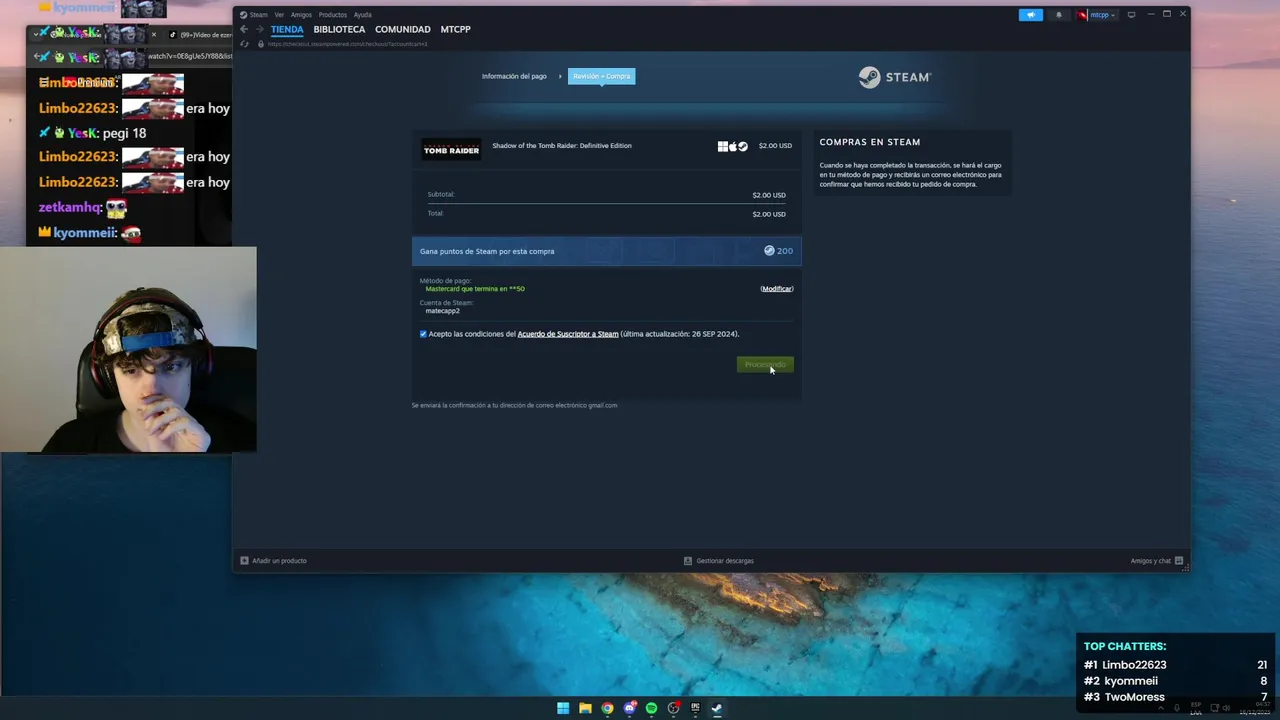Screen dimensions: 1280x720
Task: Open Spotify from the taskbar
Action: tap(651, 708)
